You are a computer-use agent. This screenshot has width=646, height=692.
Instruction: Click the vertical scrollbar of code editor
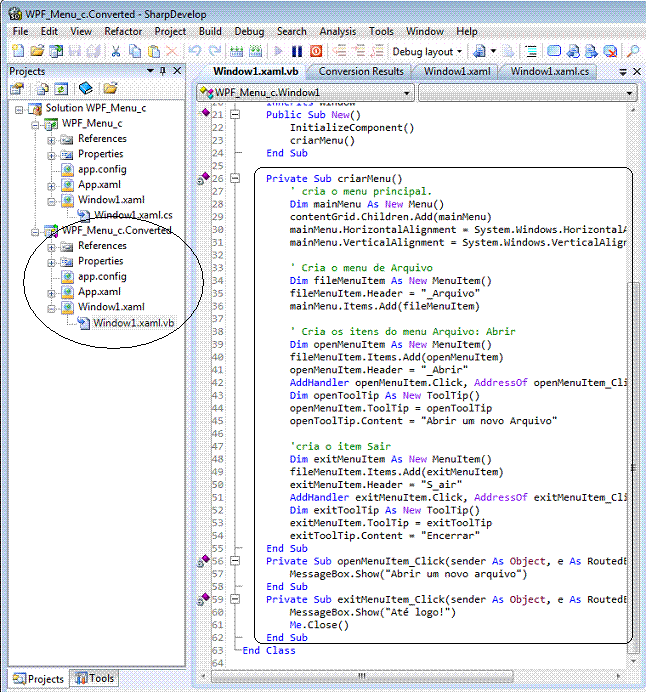pos(633,468)
